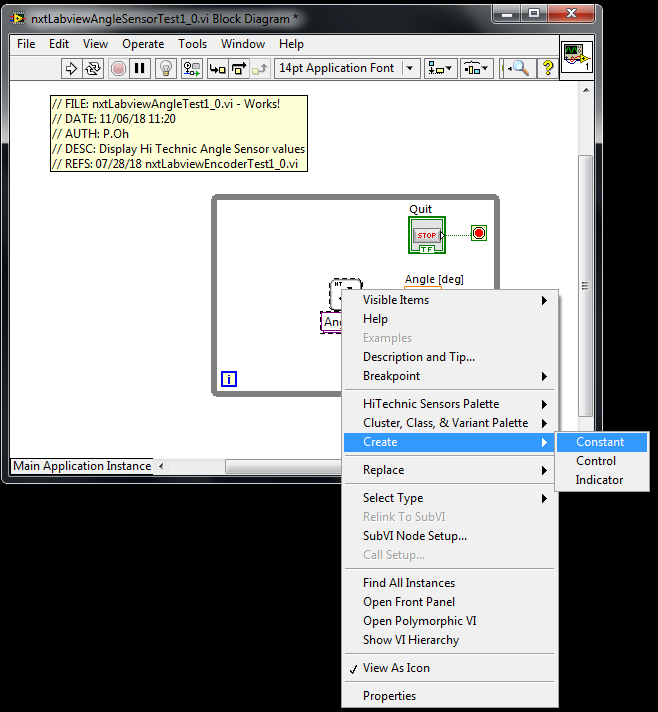658x712 pixels.
Task: Expand the Select Type submenu
Action: tap(450, 499)
